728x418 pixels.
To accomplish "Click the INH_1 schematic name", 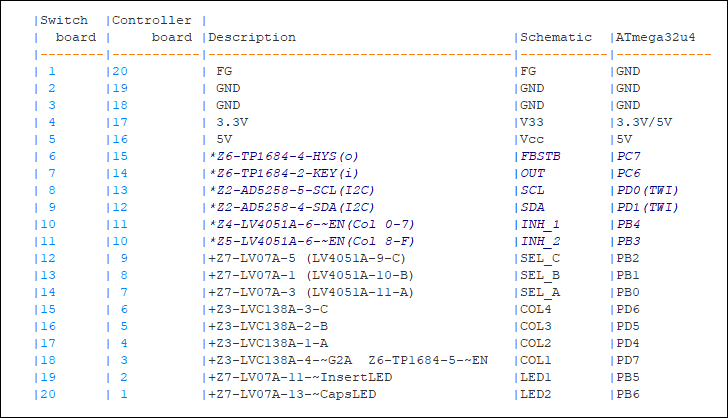I will pos(540,225).
